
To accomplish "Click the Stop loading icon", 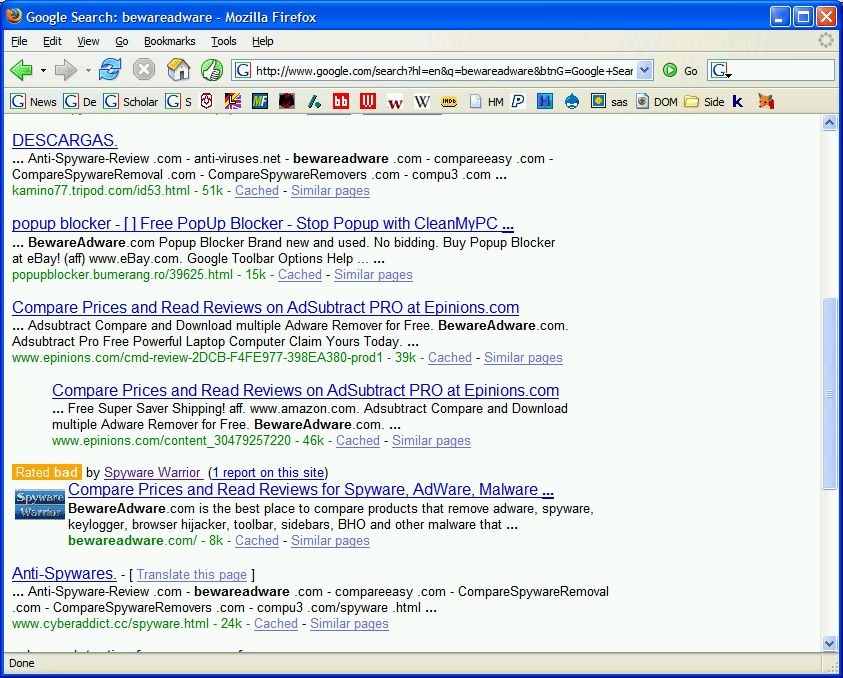I will point(144,70).
